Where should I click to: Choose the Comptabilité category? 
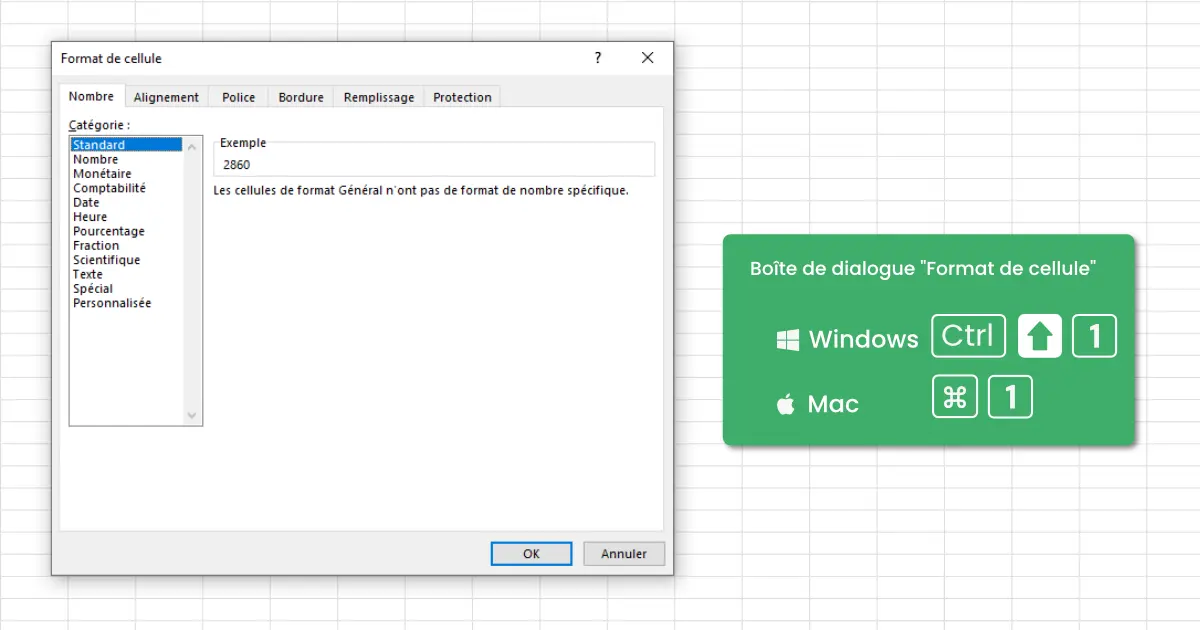click(x=127, y=188)
